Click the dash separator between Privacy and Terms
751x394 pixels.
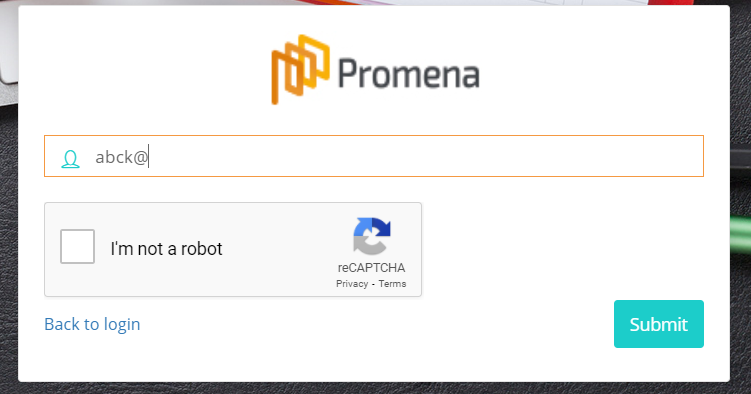(373, 284)
